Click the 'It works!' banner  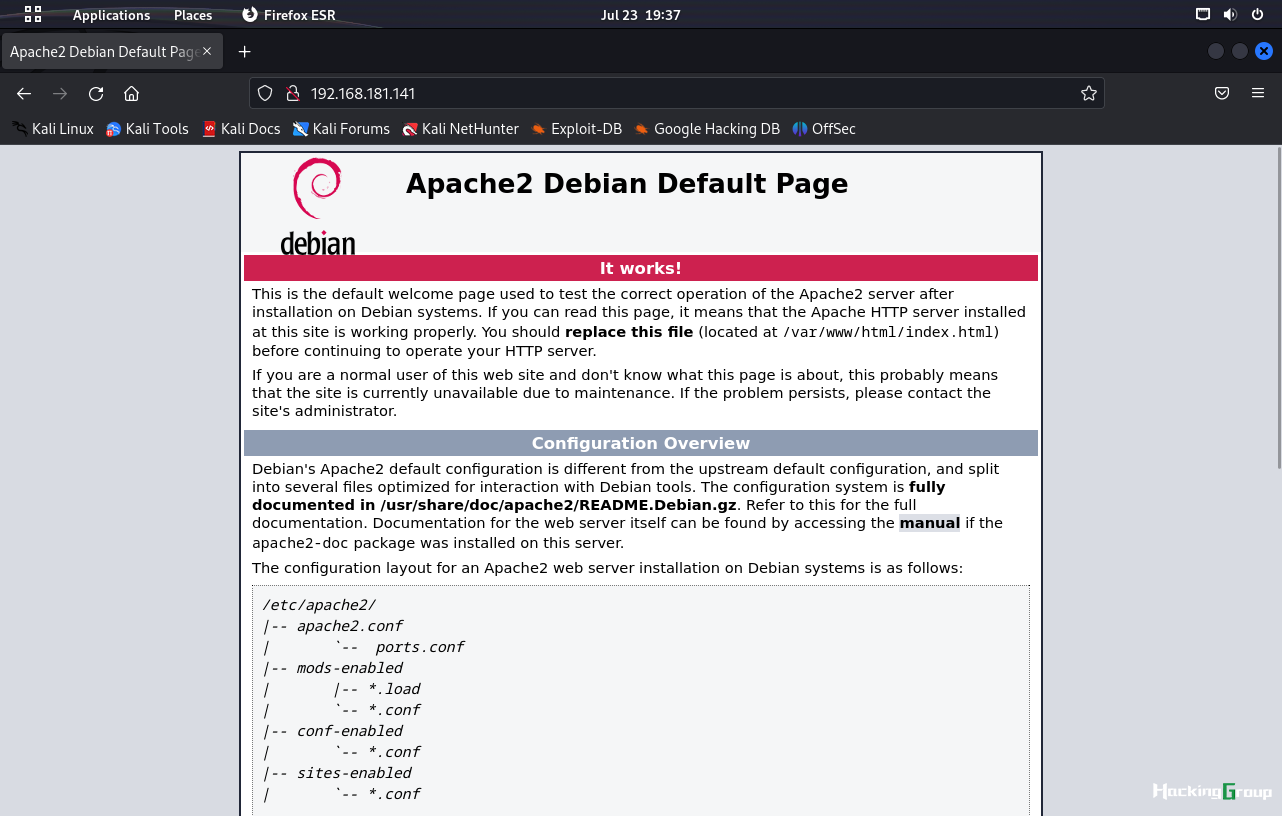[641, 268]
